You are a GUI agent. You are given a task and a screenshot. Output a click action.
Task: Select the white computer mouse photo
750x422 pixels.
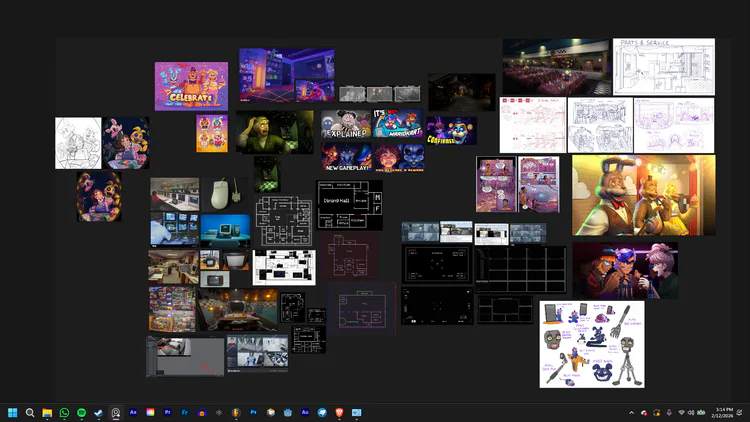(224, 194)
